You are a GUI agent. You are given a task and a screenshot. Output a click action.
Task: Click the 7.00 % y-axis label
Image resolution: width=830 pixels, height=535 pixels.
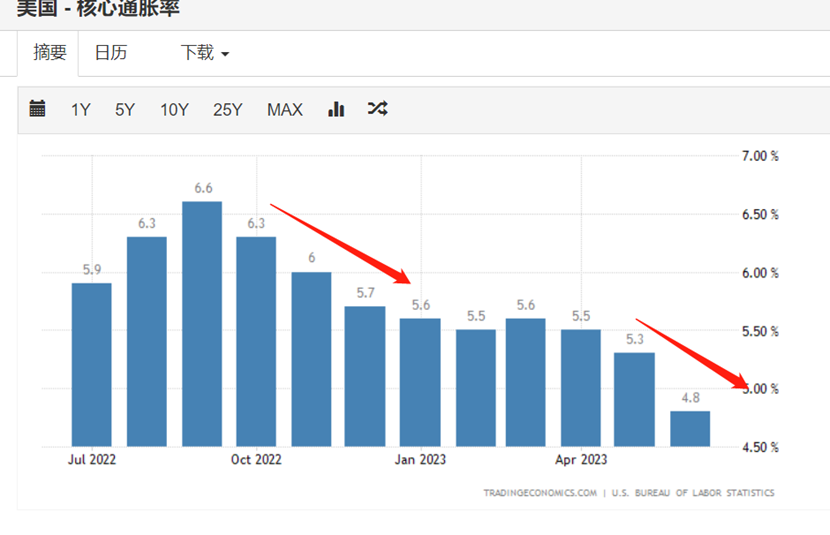coord(759,156)
